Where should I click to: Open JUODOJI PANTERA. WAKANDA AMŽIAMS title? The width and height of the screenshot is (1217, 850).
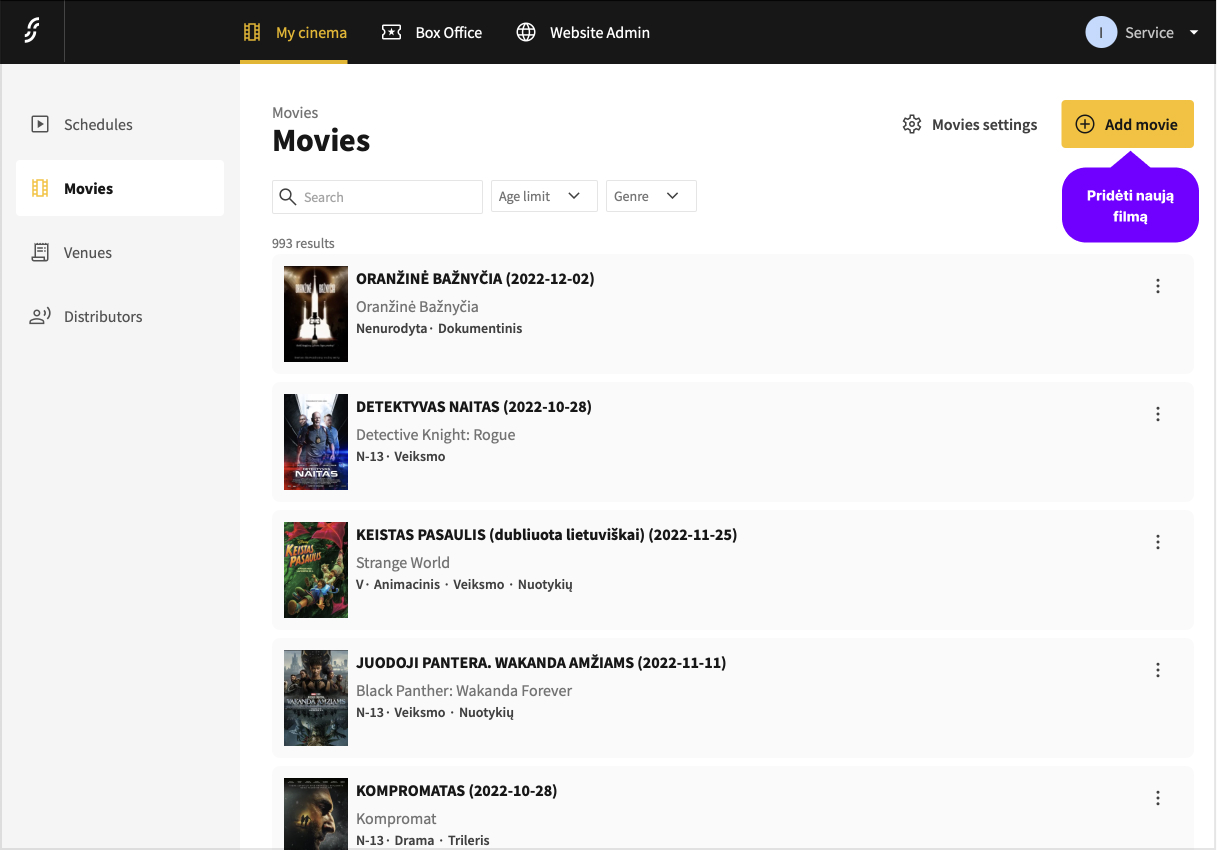tap(541, 663)
